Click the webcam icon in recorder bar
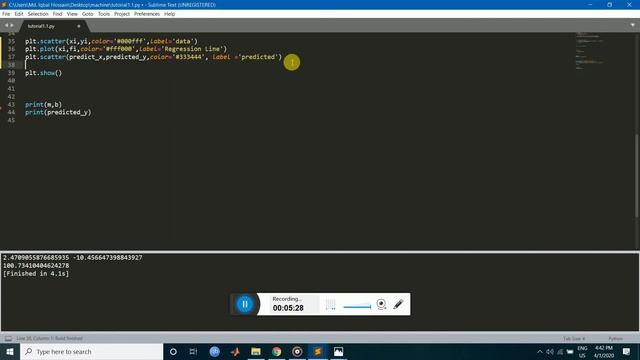 coord(381,304)
